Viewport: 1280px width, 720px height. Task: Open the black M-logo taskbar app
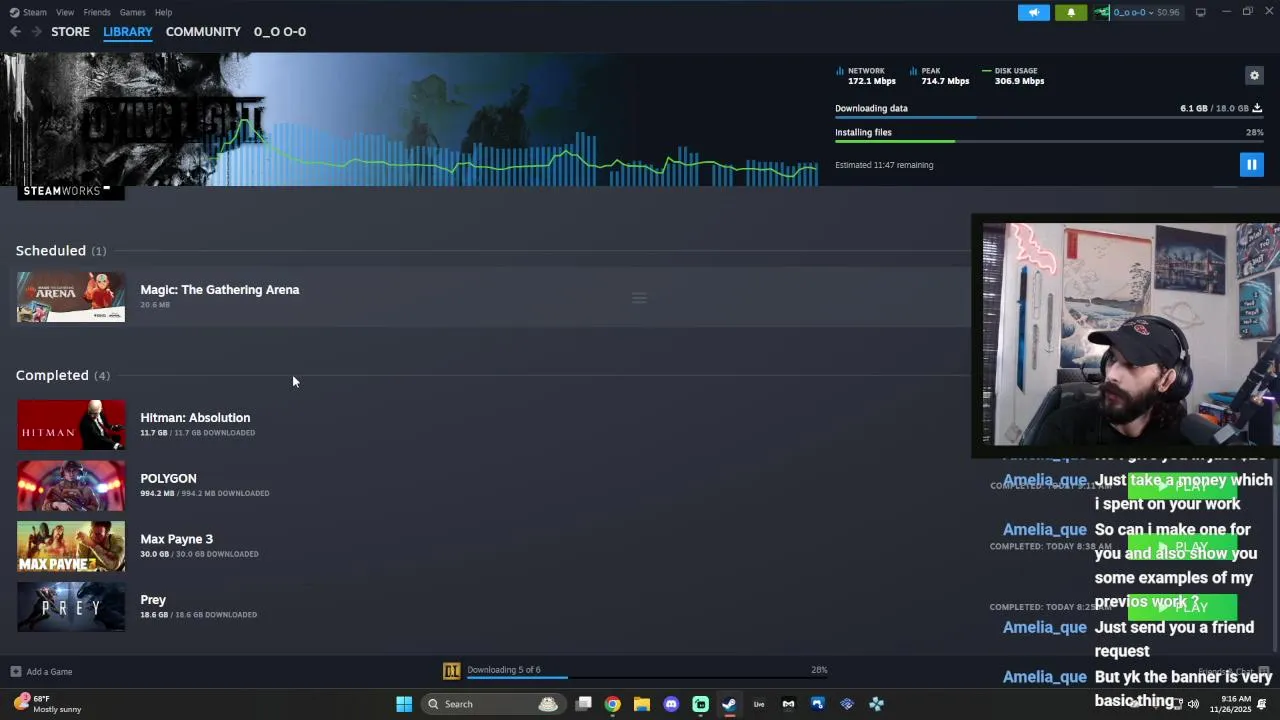(x=788, y=704)
